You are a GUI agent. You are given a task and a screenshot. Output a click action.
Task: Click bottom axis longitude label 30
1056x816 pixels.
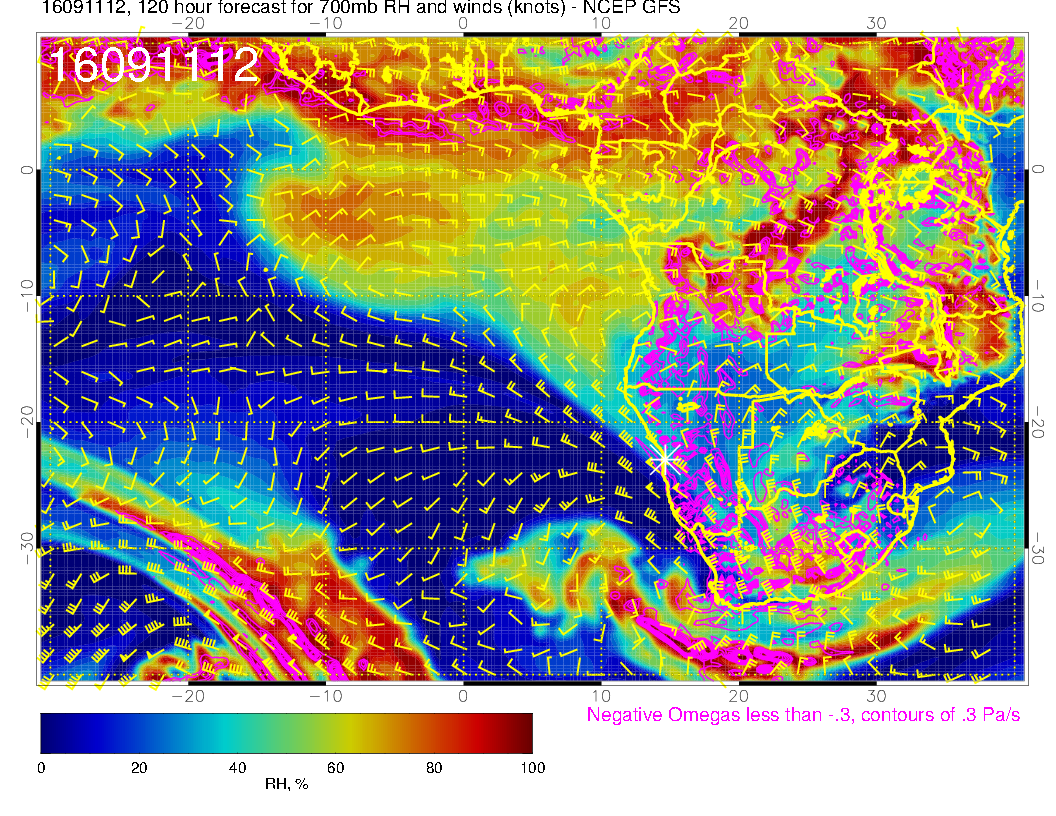point(876,695)
